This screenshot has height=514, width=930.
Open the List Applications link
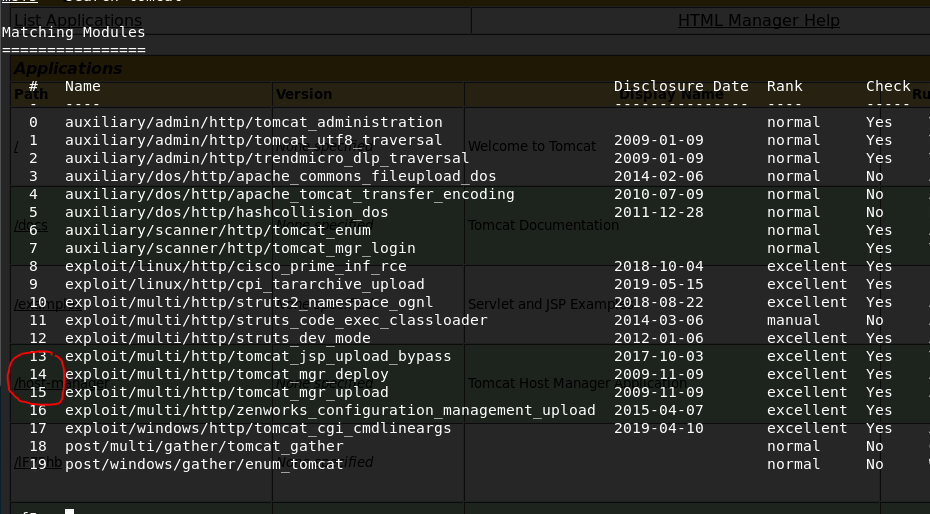[78, 20]
